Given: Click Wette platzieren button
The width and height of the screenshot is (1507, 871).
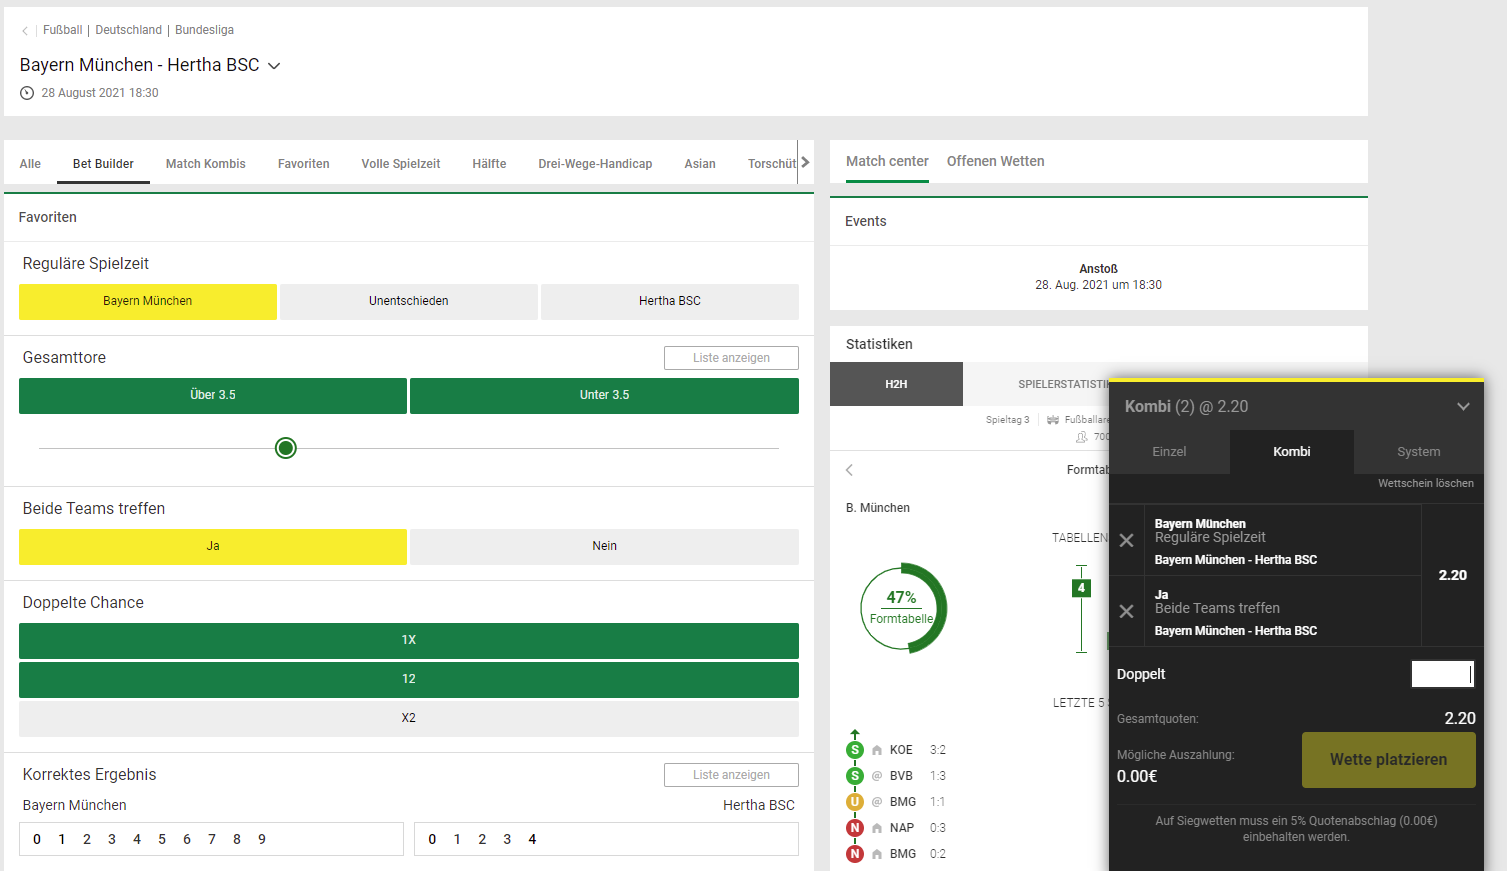Looking at the screenshot, I should 1388,760.
